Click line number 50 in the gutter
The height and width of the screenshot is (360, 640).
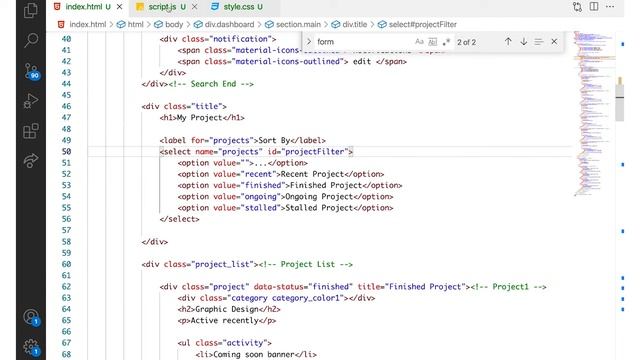coord(67,151)
